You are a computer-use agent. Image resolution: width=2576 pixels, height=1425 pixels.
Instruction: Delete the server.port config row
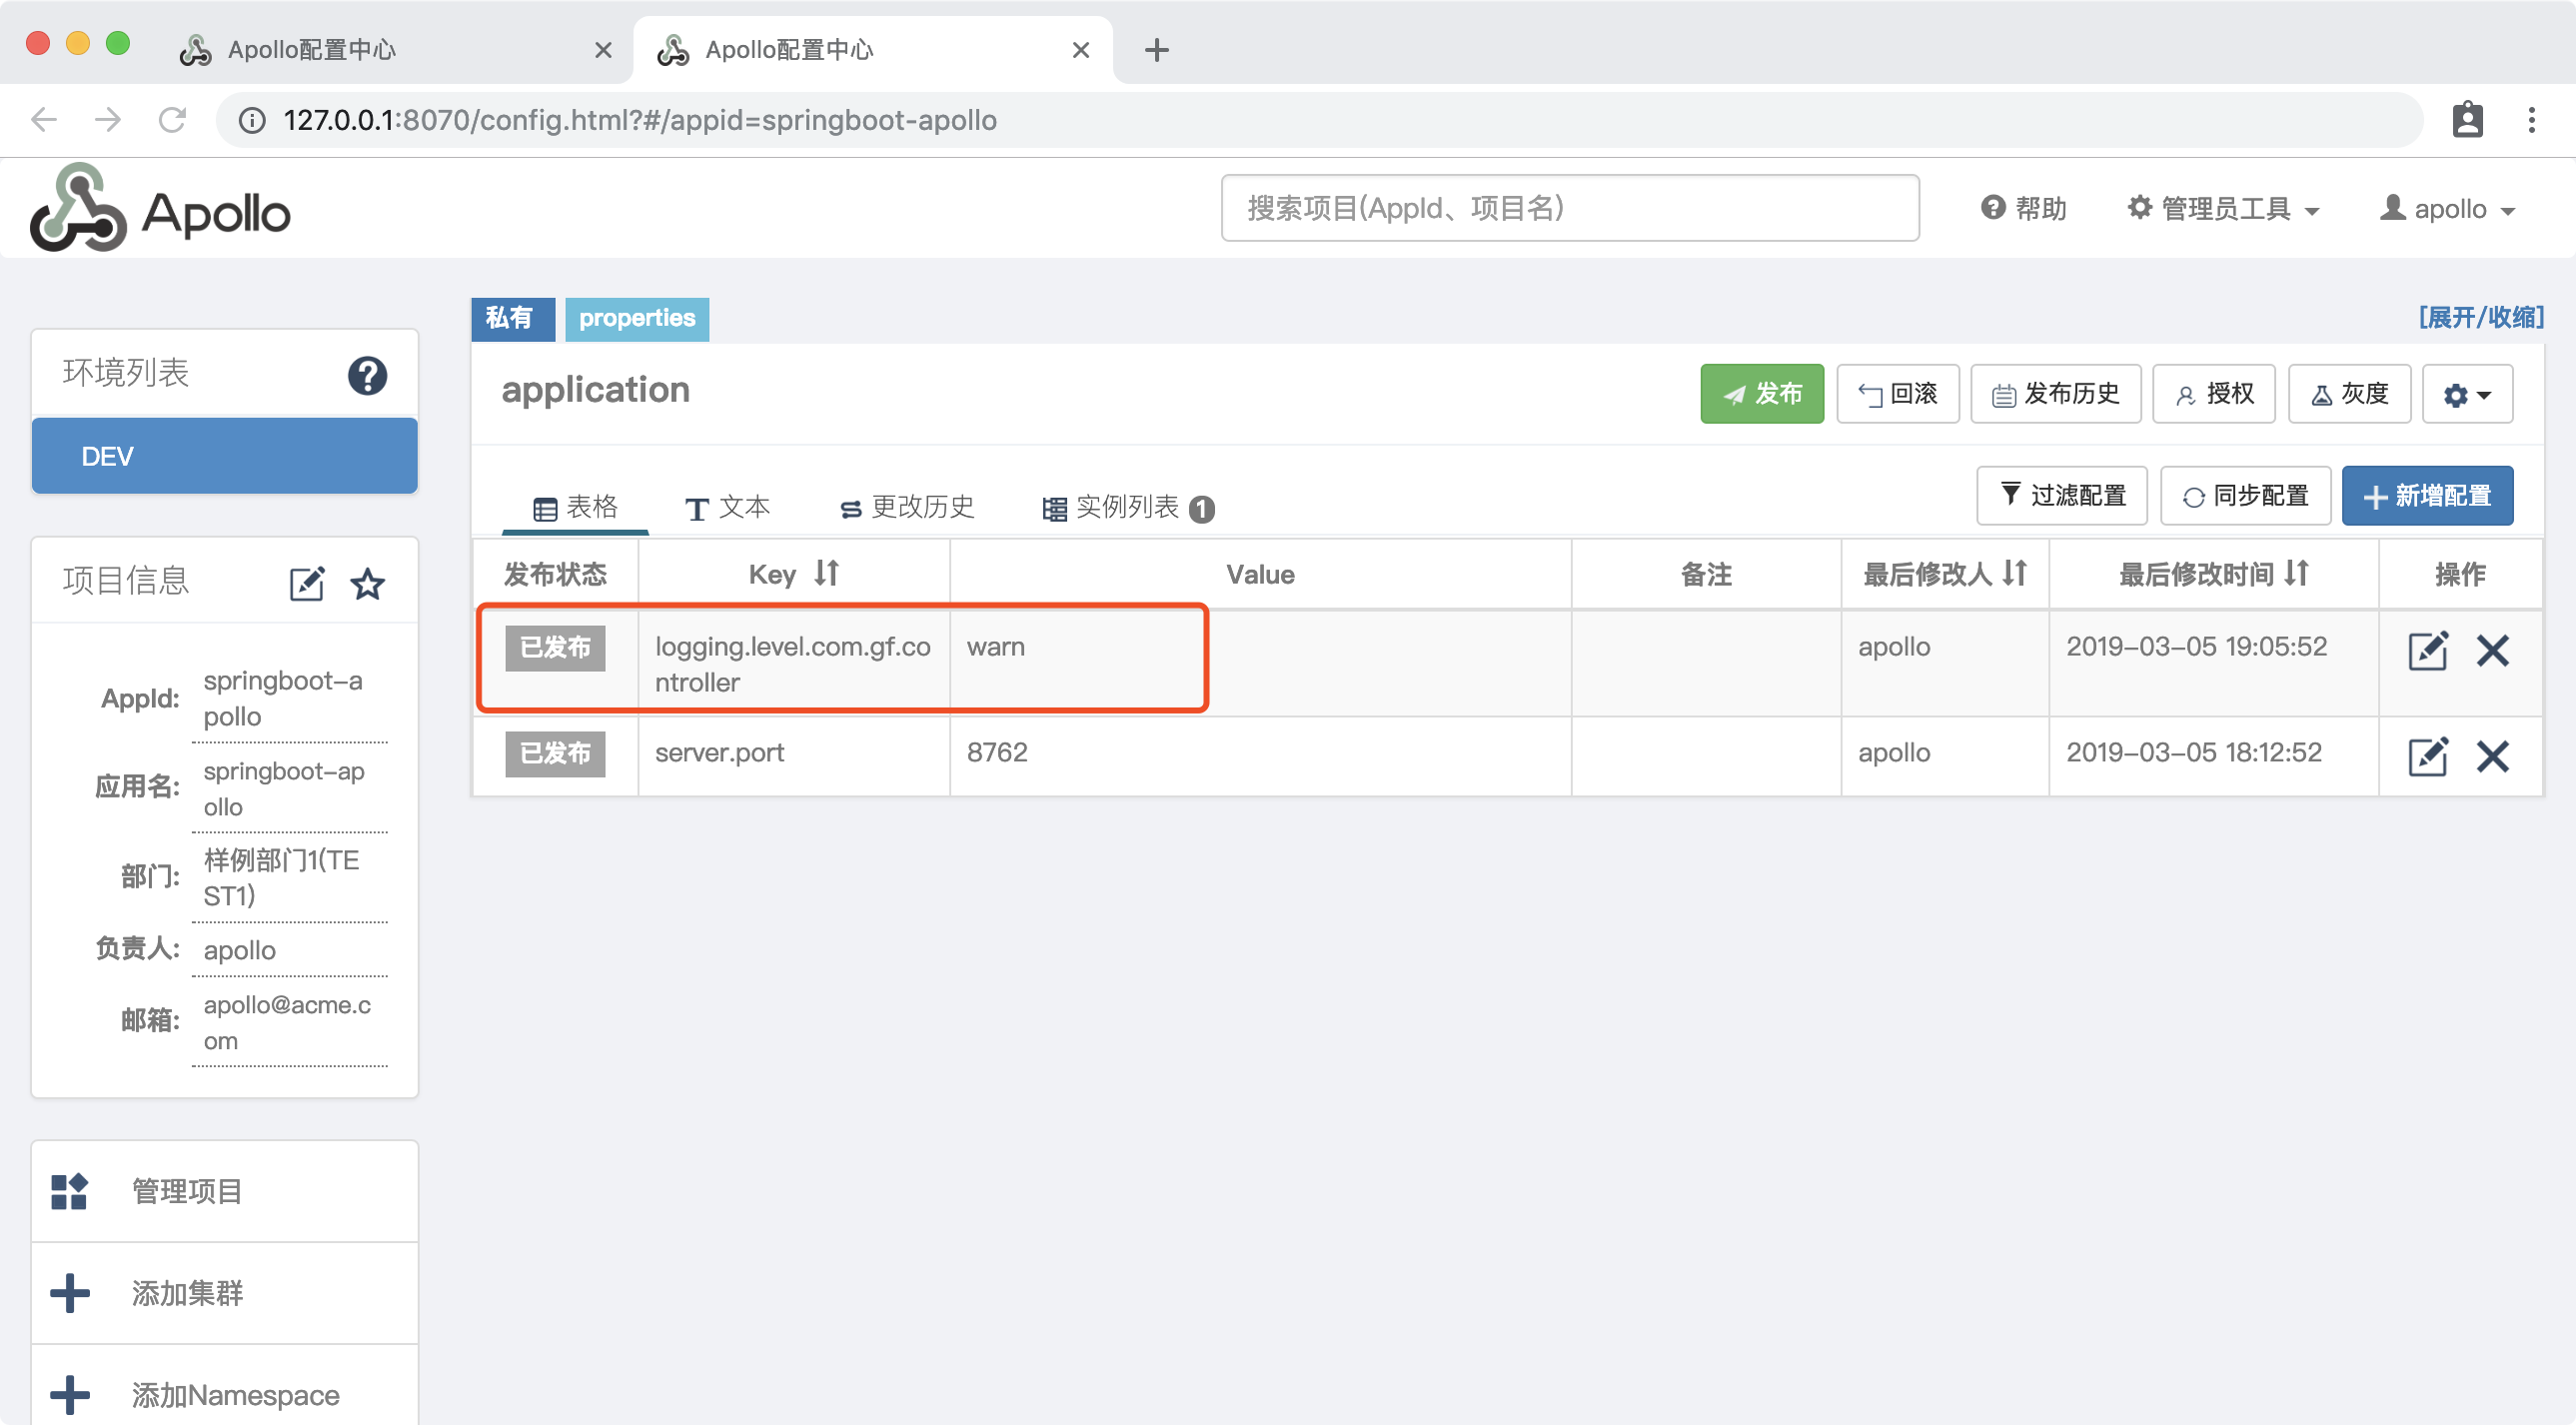coord(2492,756)
